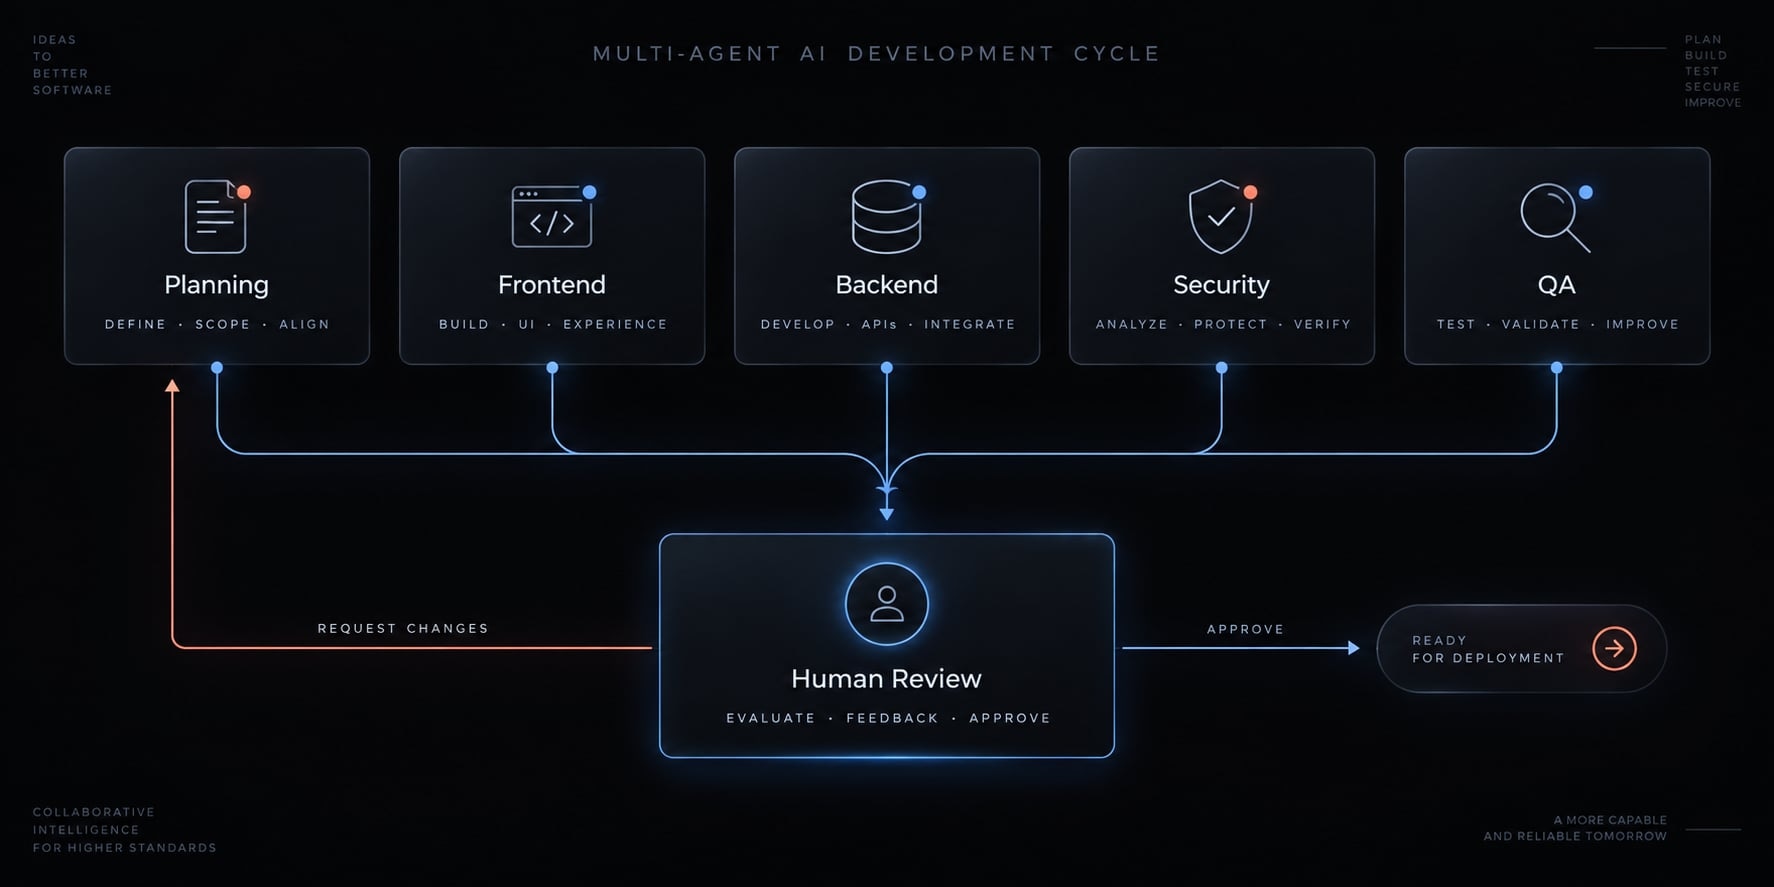This screenshot has height=887, width=1774.
Task: Click the word APIs in the Backend card
Action: pyautogui.click(x=879, y=324)
